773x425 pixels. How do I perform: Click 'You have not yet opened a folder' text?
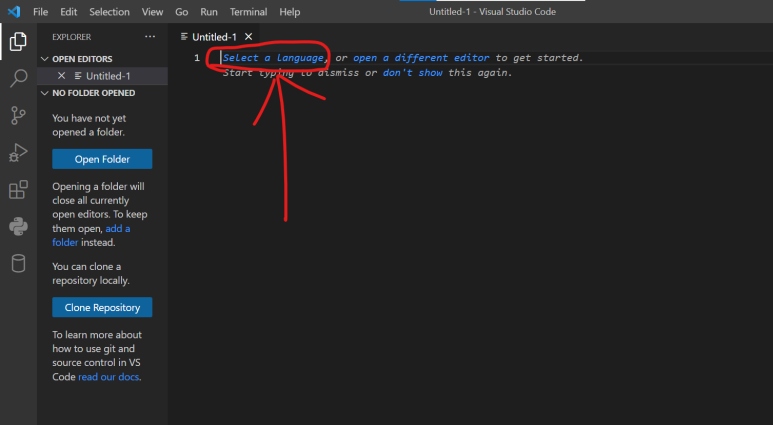[x=89, y=125]
